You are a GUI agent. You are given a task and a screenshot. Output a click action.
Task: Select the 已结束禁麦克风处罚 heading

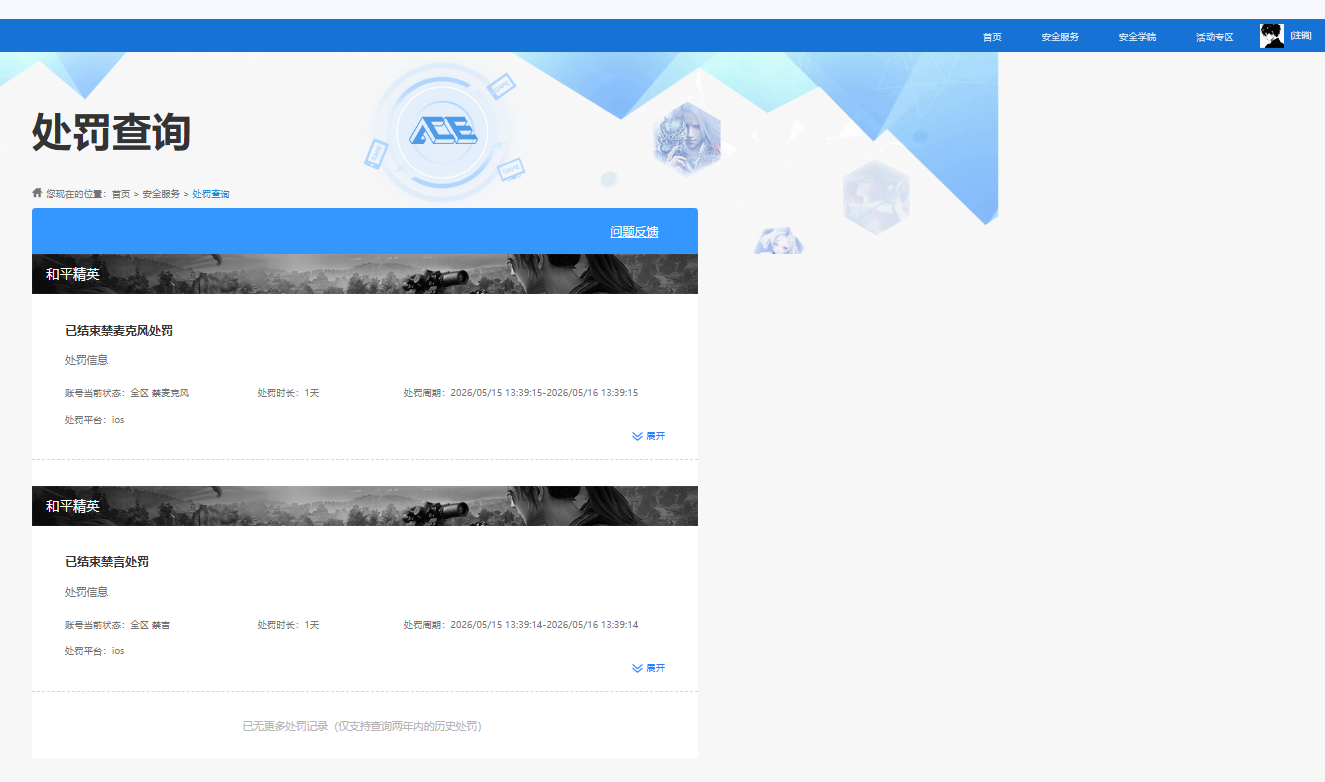(119, 331)
